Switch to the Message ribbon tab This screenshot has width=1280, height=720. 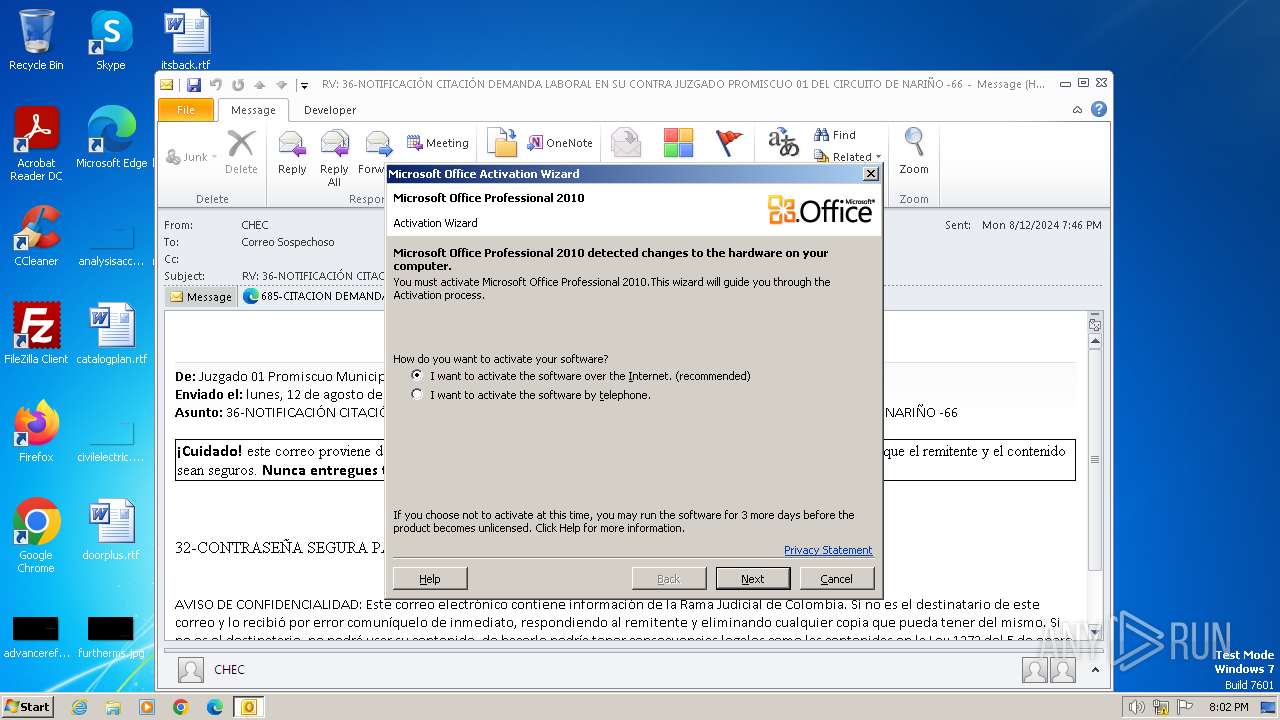coord(253,110)
